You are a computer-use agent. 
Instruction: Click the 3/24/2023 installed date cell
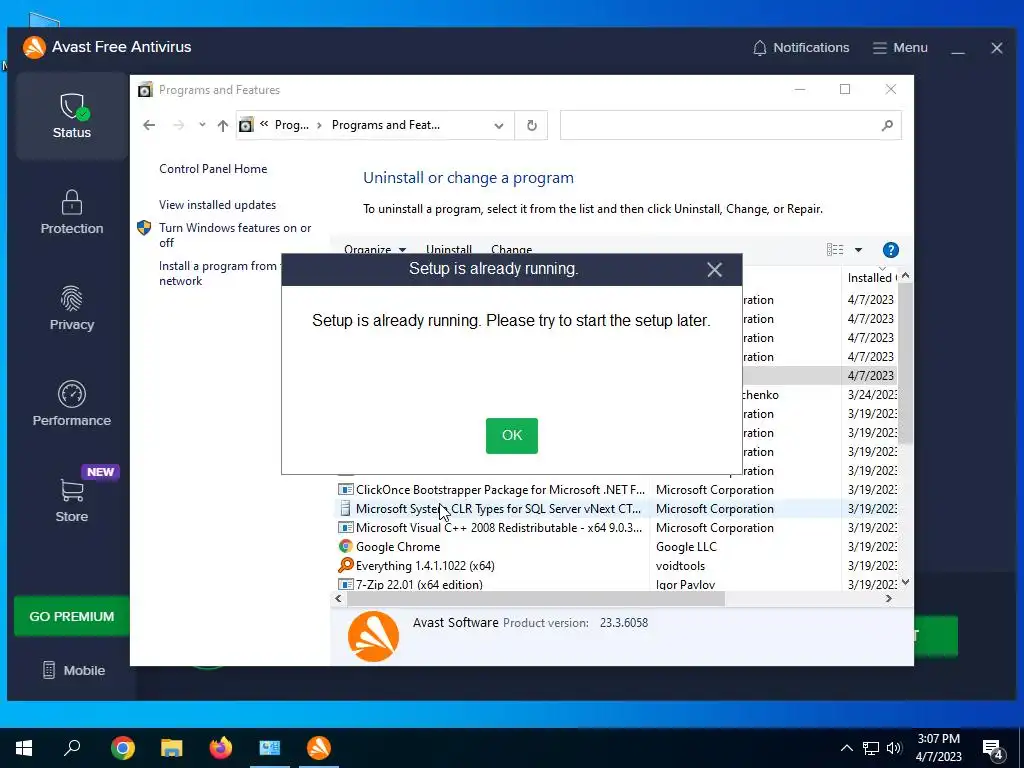tap(872, 394)
